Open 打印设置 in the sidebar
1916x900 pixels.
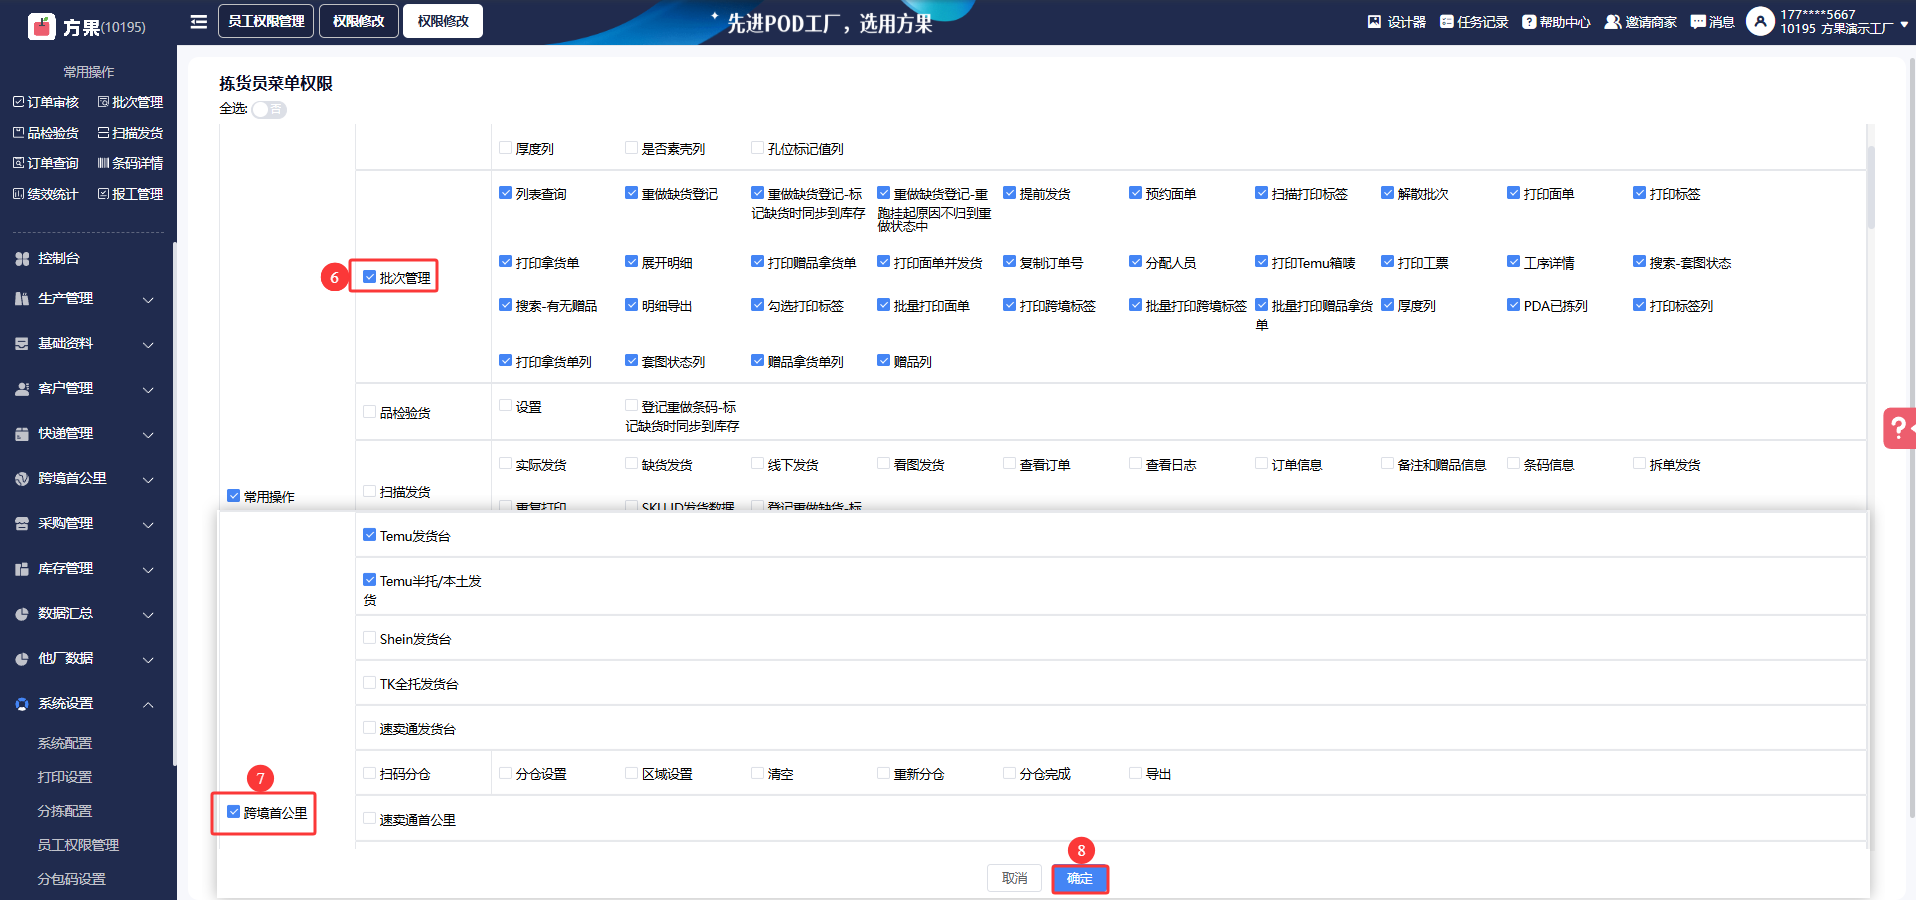pos(65,777)
